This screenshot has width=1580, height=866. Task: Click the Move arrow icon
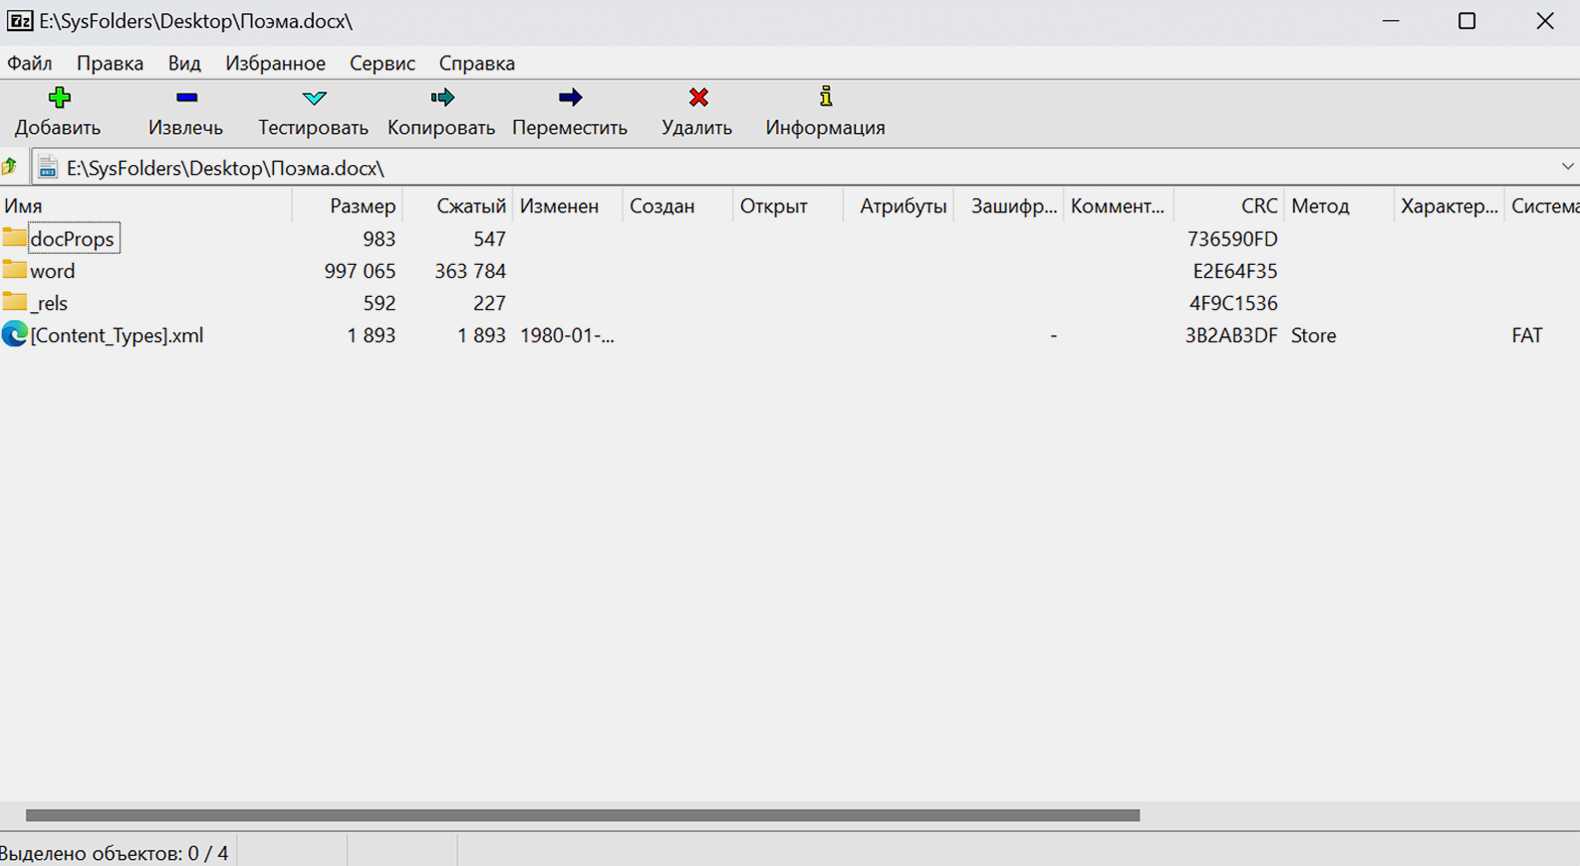[x=570, y=97]
